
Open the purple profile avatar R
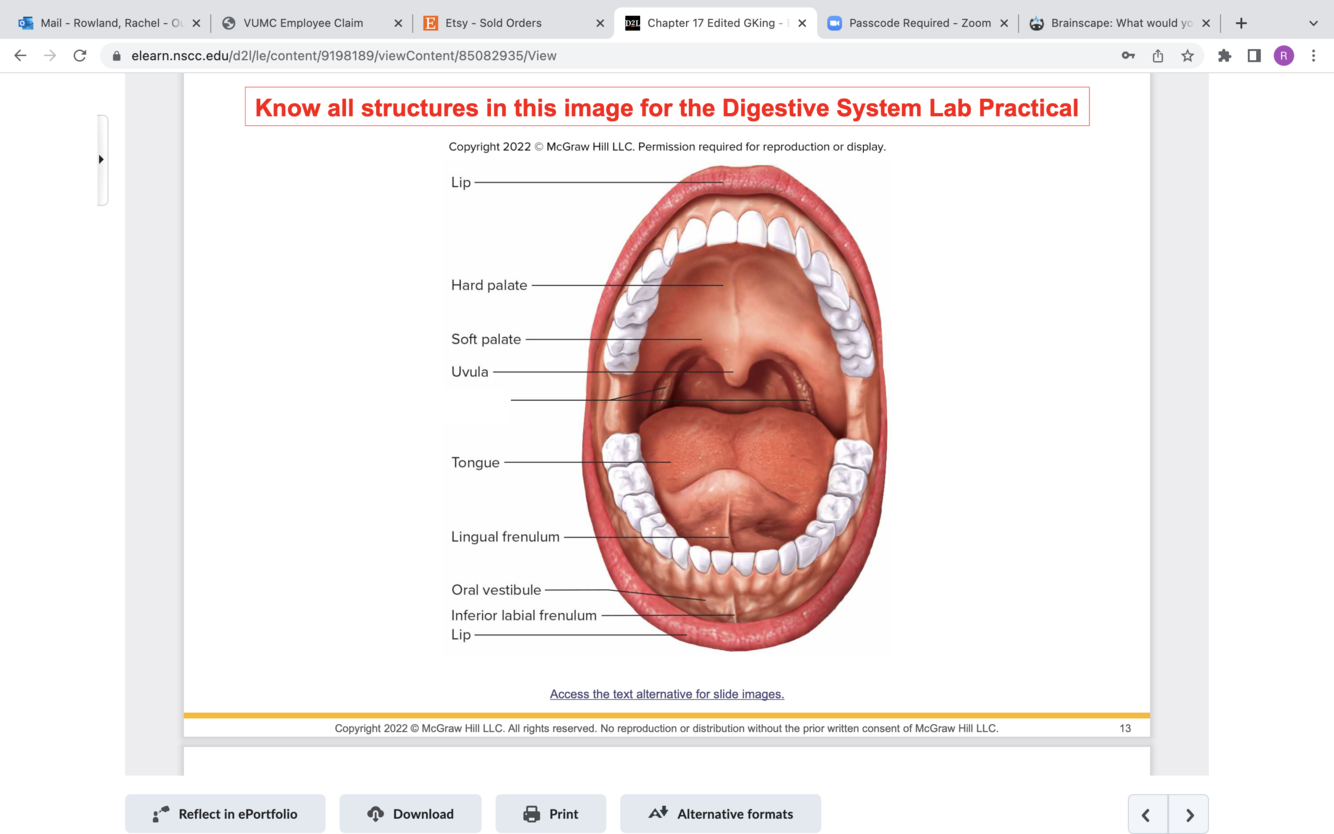coord(1284,56)
